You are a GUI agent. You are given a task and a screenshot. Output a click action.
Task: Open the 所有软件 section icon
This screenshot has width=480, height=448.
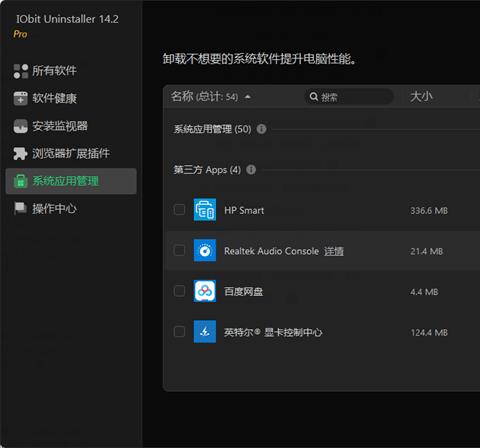click(x=21, y=71)
